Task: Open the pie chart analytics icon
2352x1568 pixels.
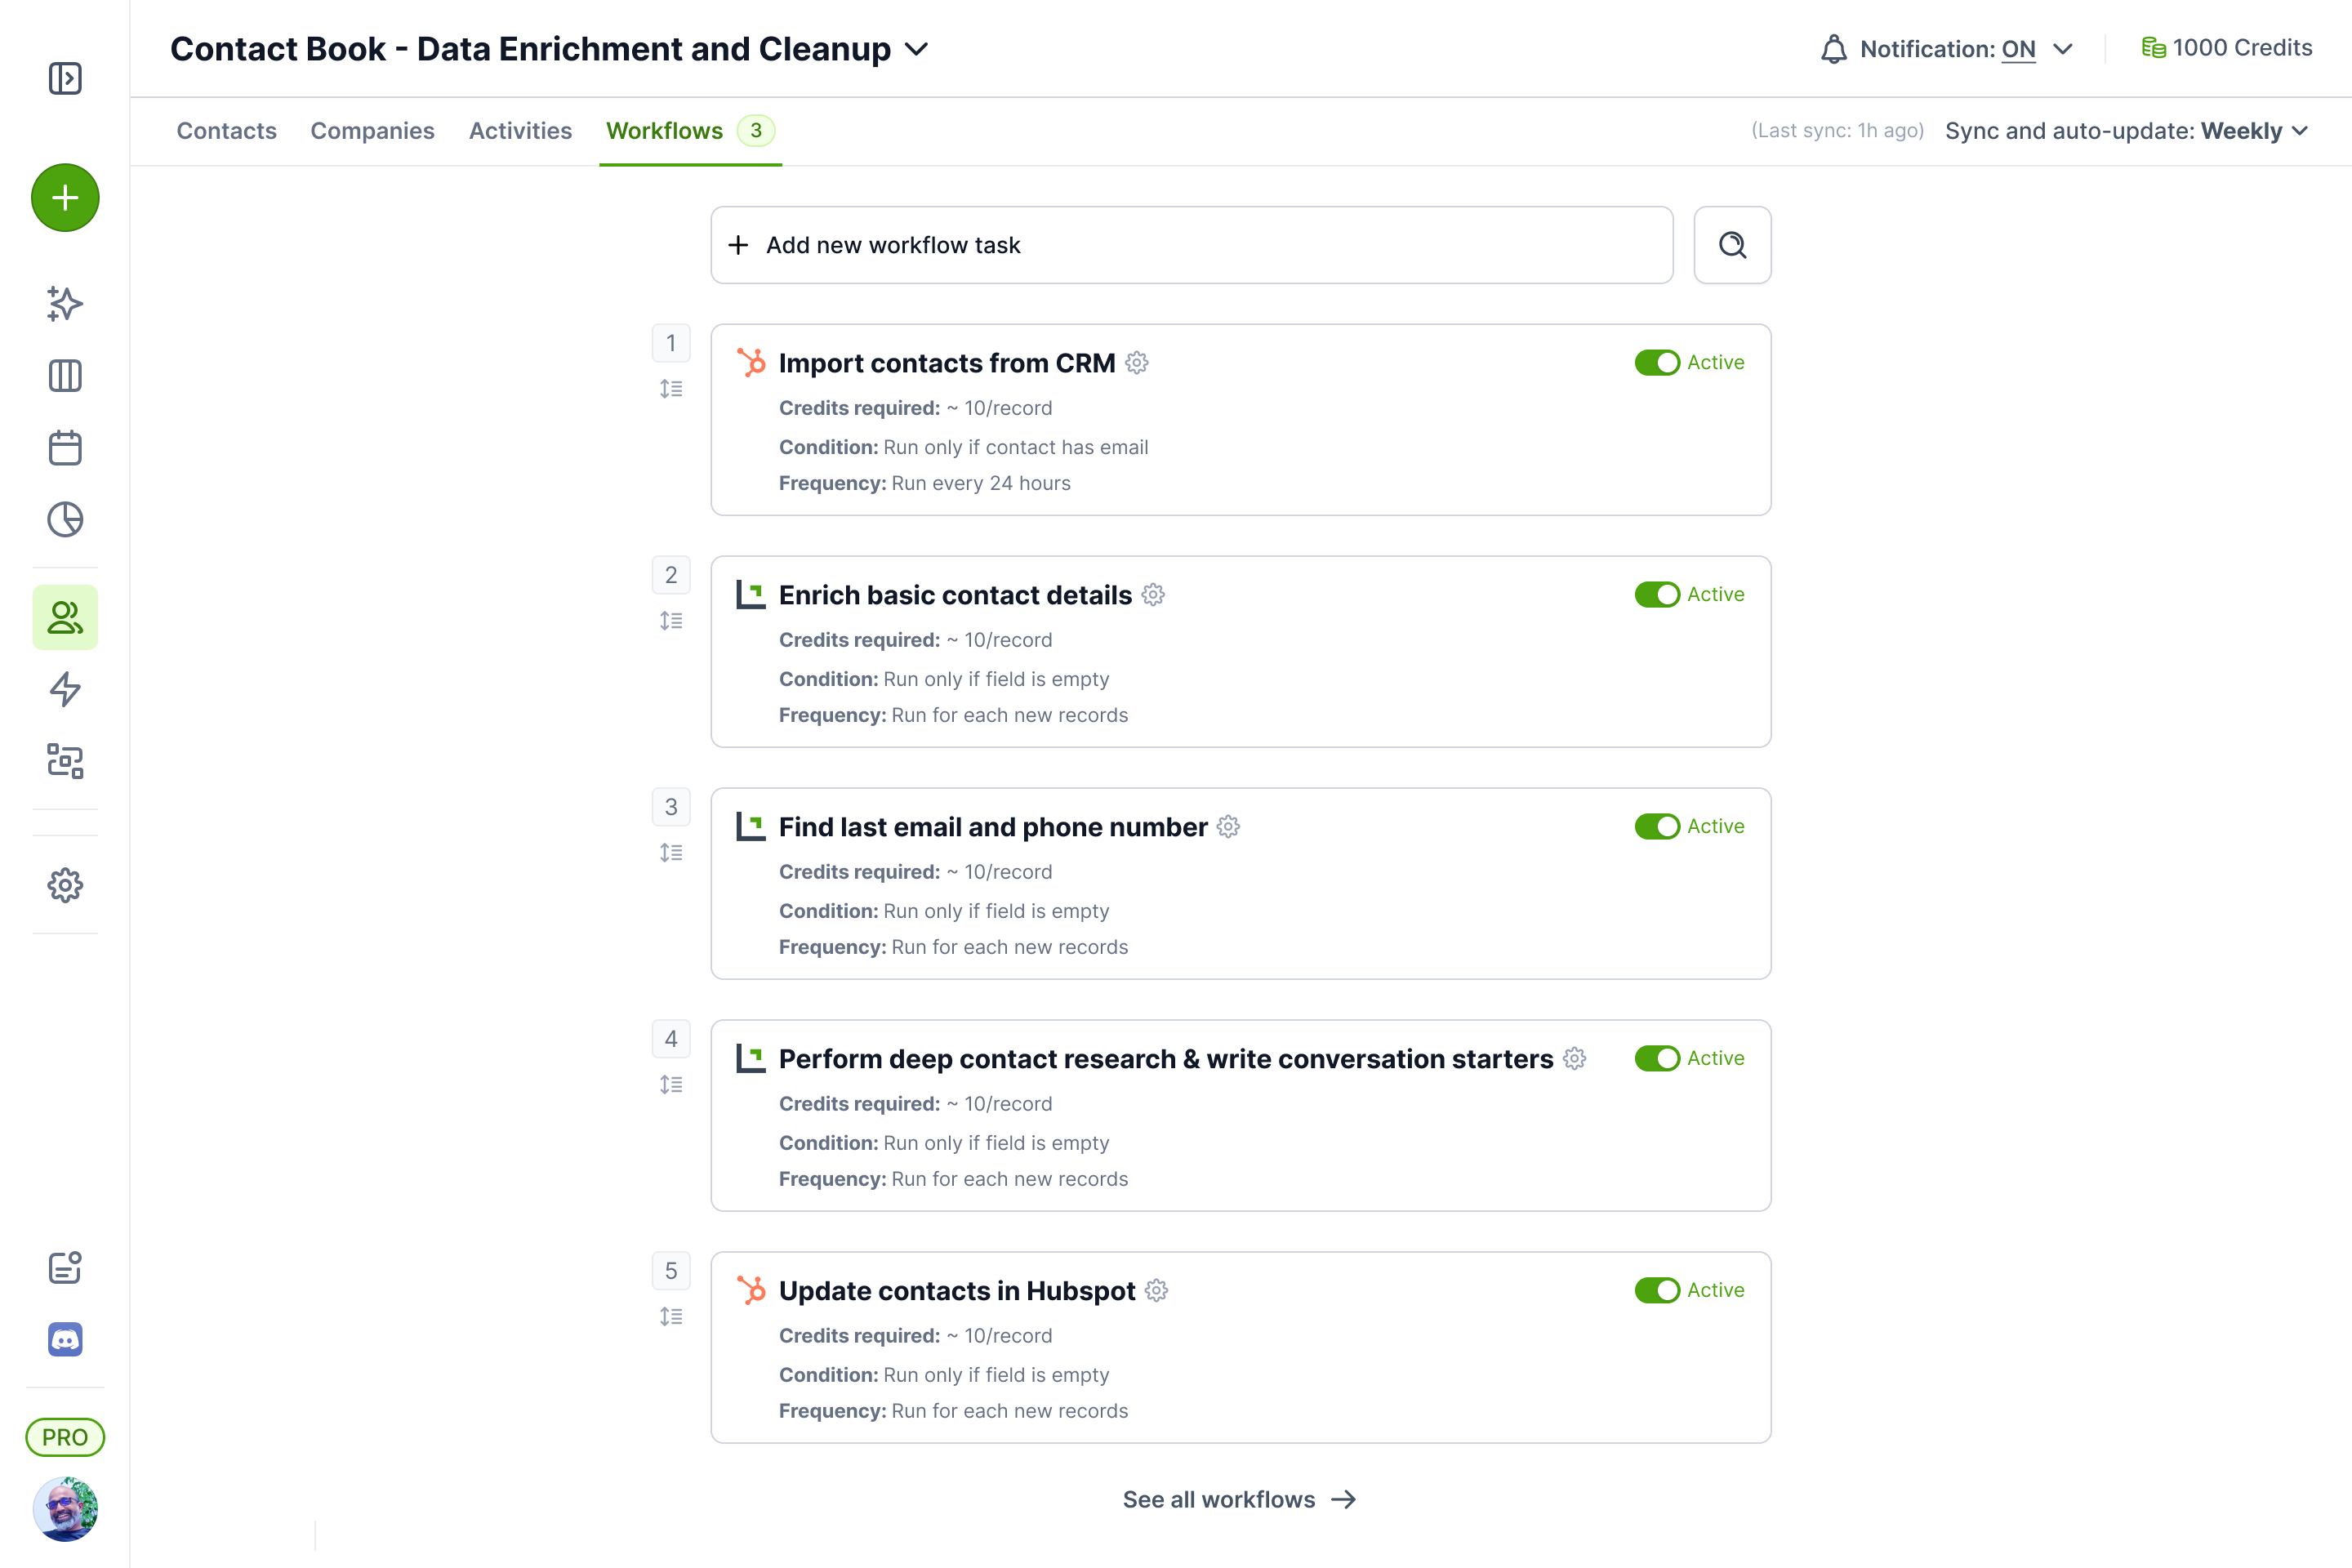Action: [x=65, y=520]
